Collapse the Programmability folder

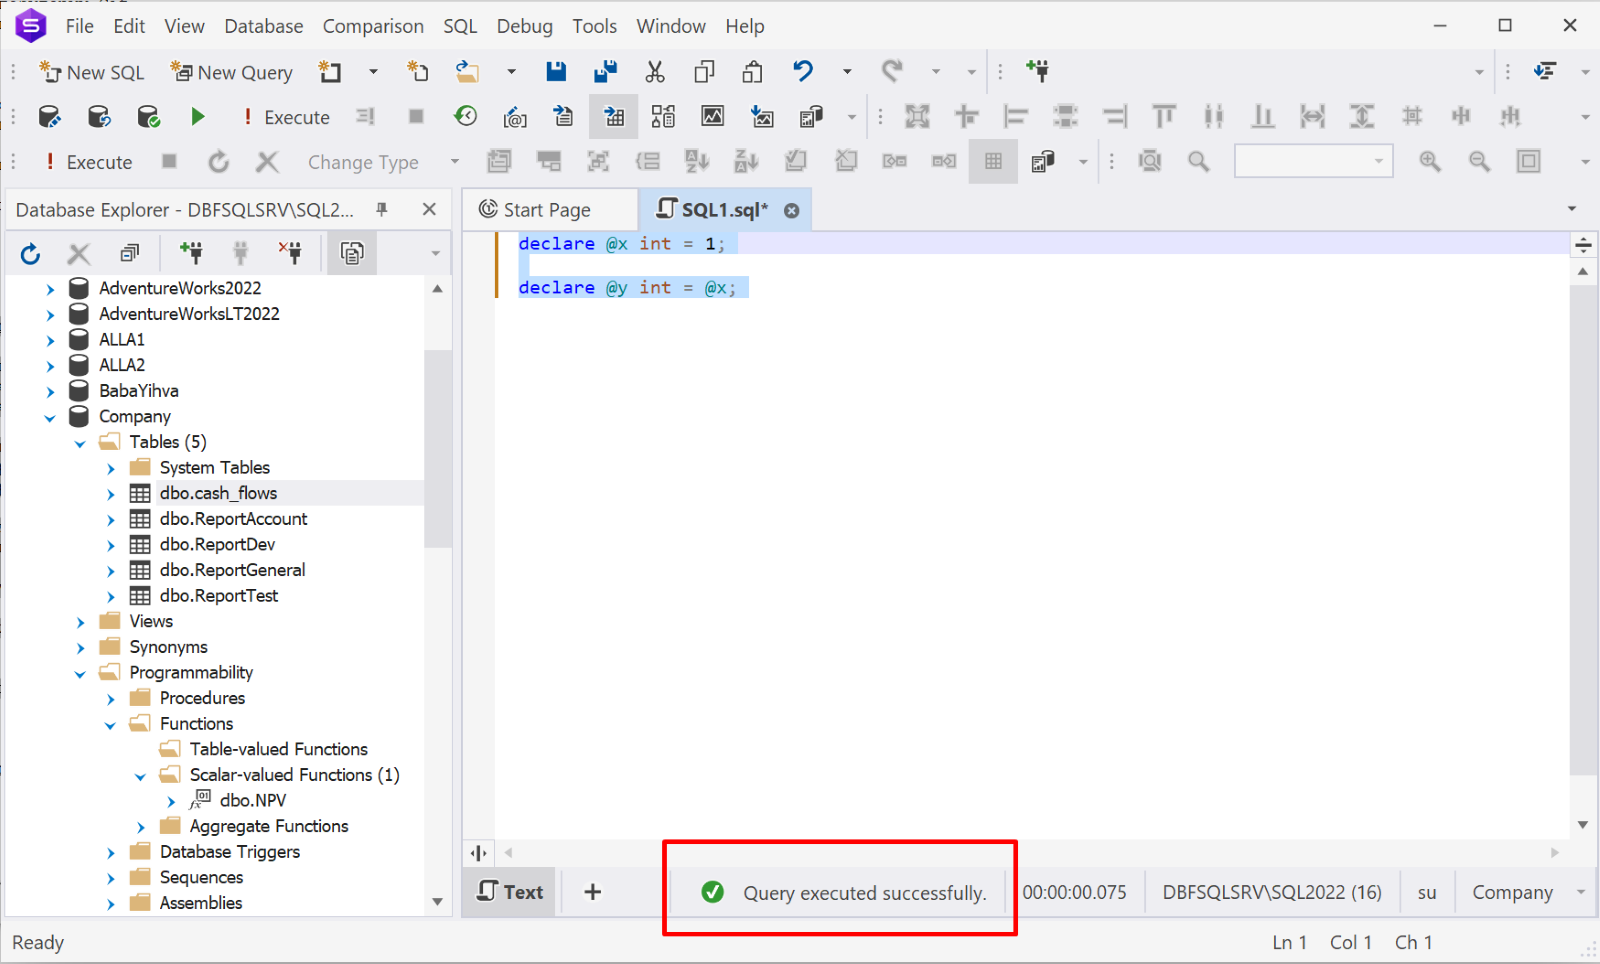(x=80, y=674)
